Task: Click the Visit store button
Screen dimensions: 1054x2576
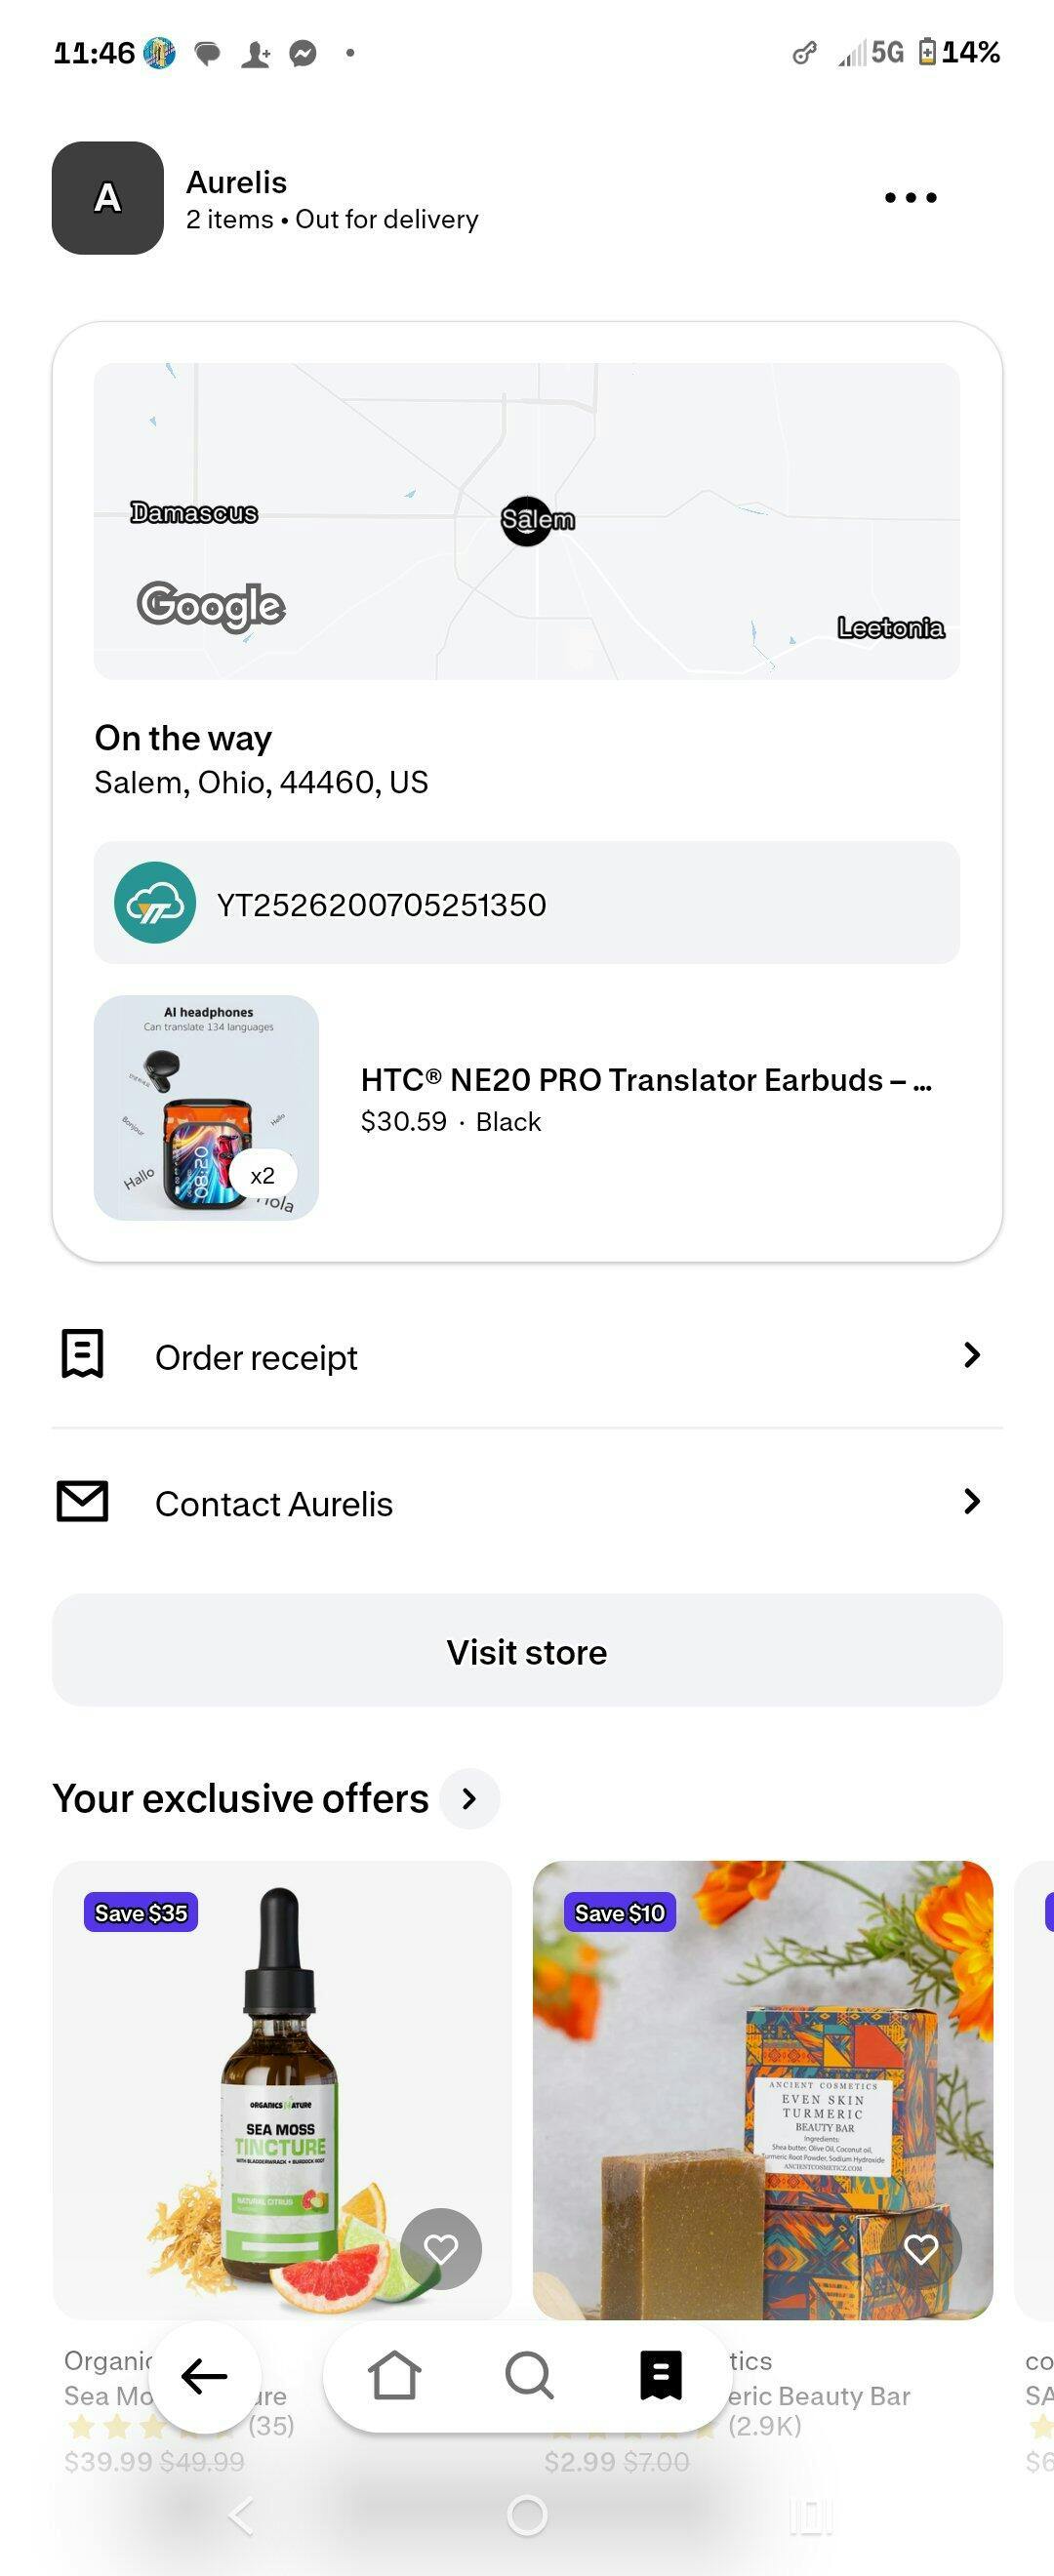Action: [x=527, y=1651]
